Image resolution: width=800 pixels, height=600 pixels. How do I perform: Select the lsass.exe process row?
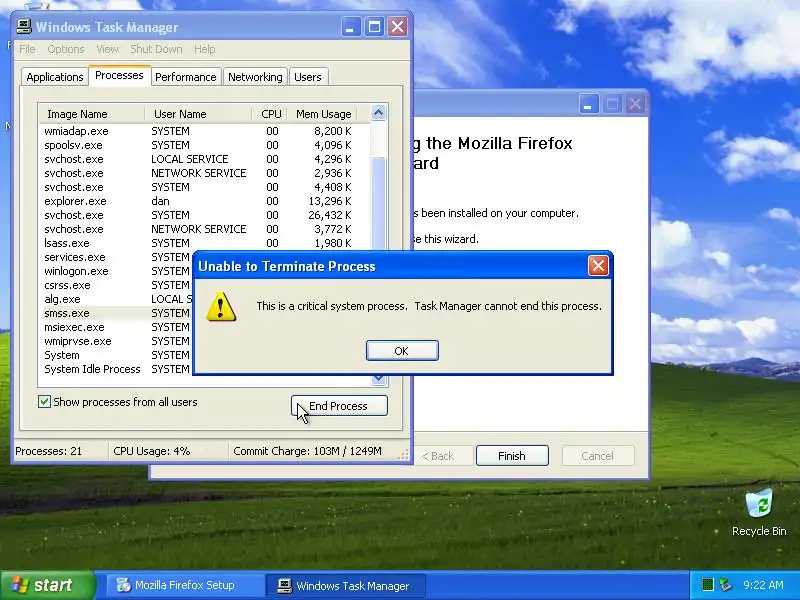tap(204, 243)
